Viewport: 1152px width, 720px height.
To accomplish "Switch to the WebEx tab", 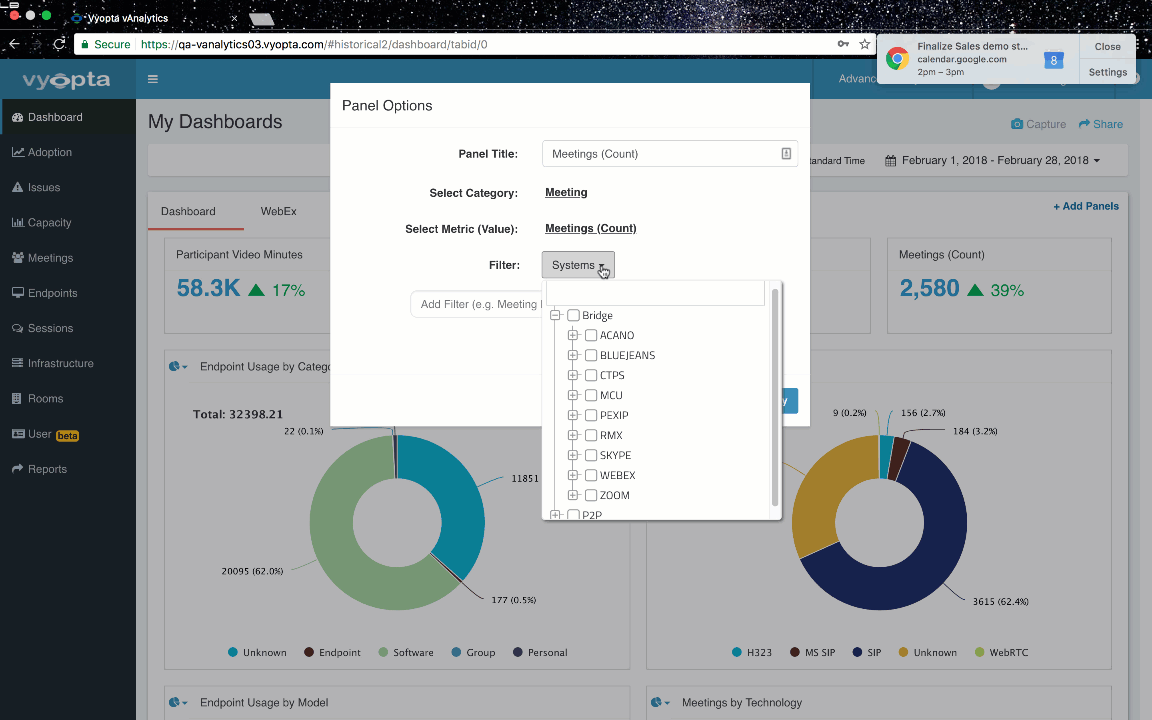I will tap(278, 211).
